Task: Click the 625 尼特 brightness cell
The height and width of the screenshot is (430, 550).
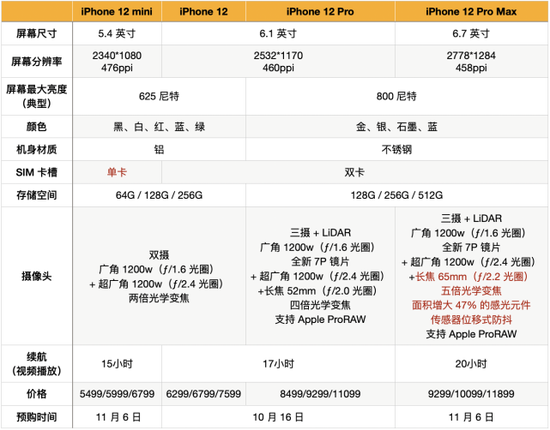Action: pyautogui.click(x=159, y=96)
